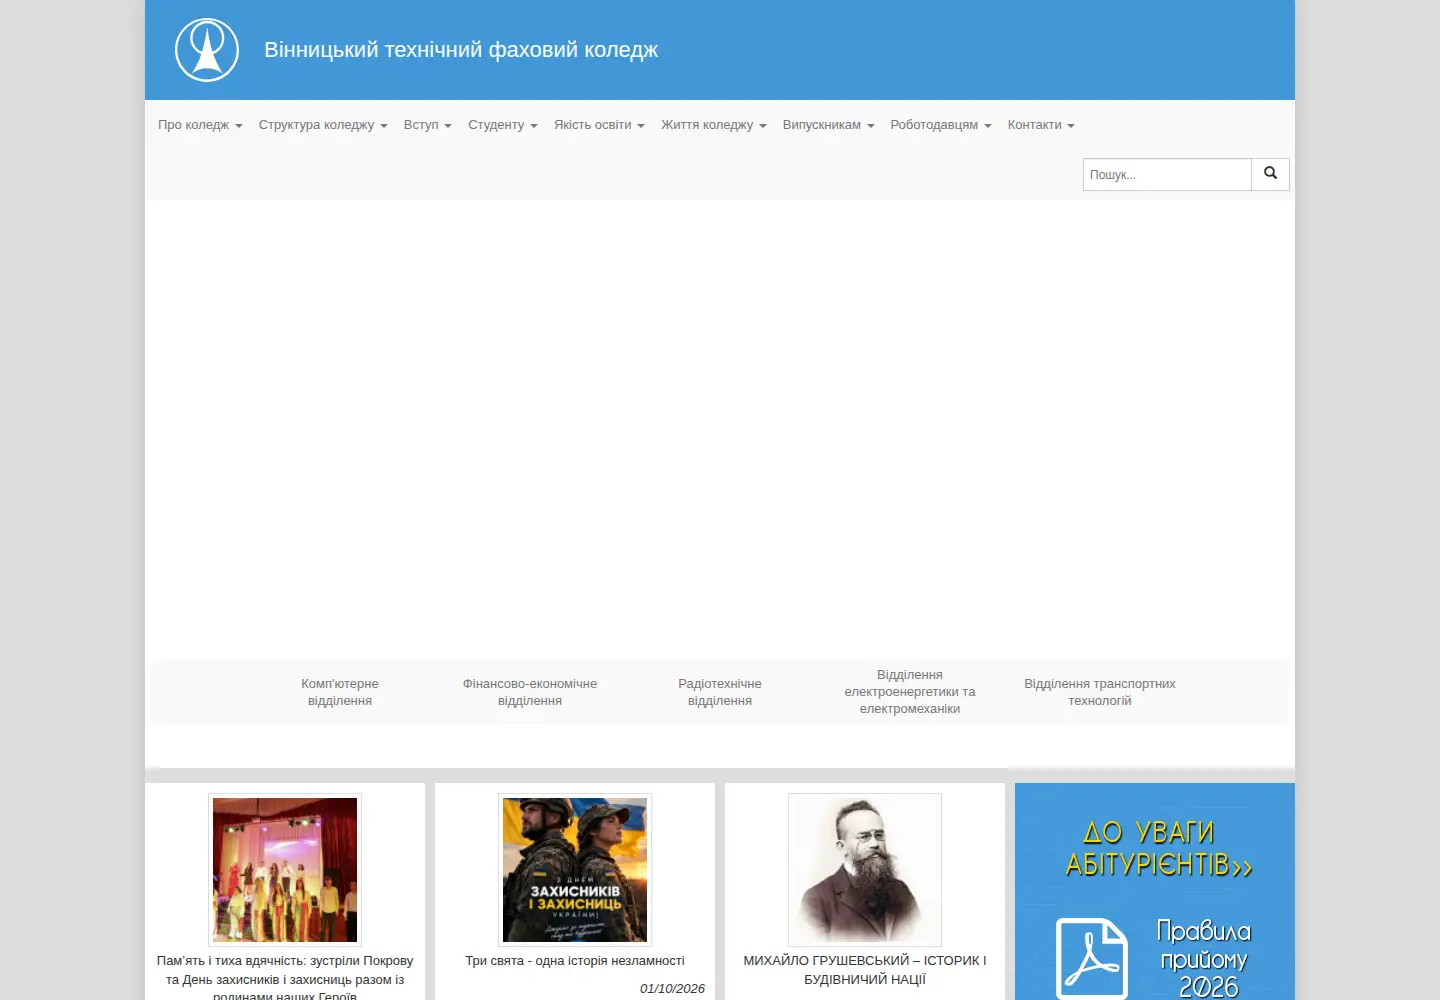Open the PDF document icon
Viewport: 1440px width, 1000px height.
click(x=1092, y=958)
